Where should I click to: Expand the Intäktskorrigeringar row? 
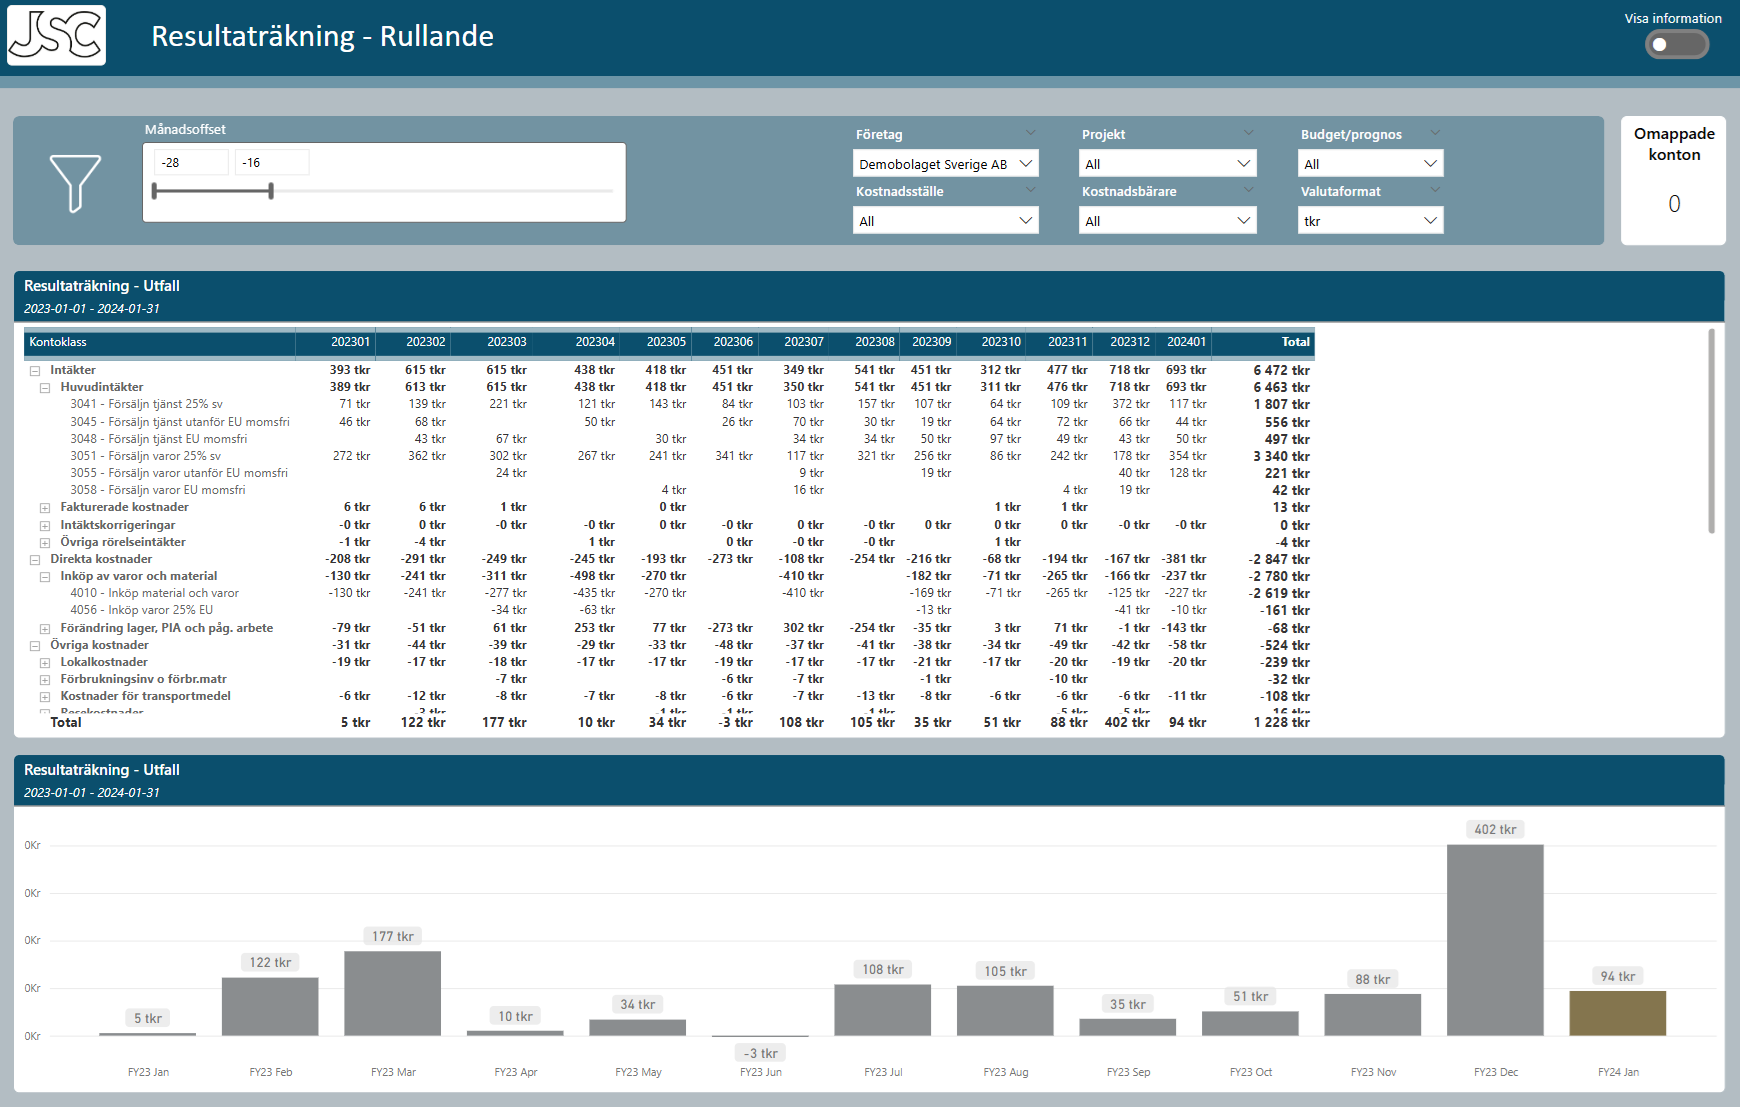[x=45, y=526]
